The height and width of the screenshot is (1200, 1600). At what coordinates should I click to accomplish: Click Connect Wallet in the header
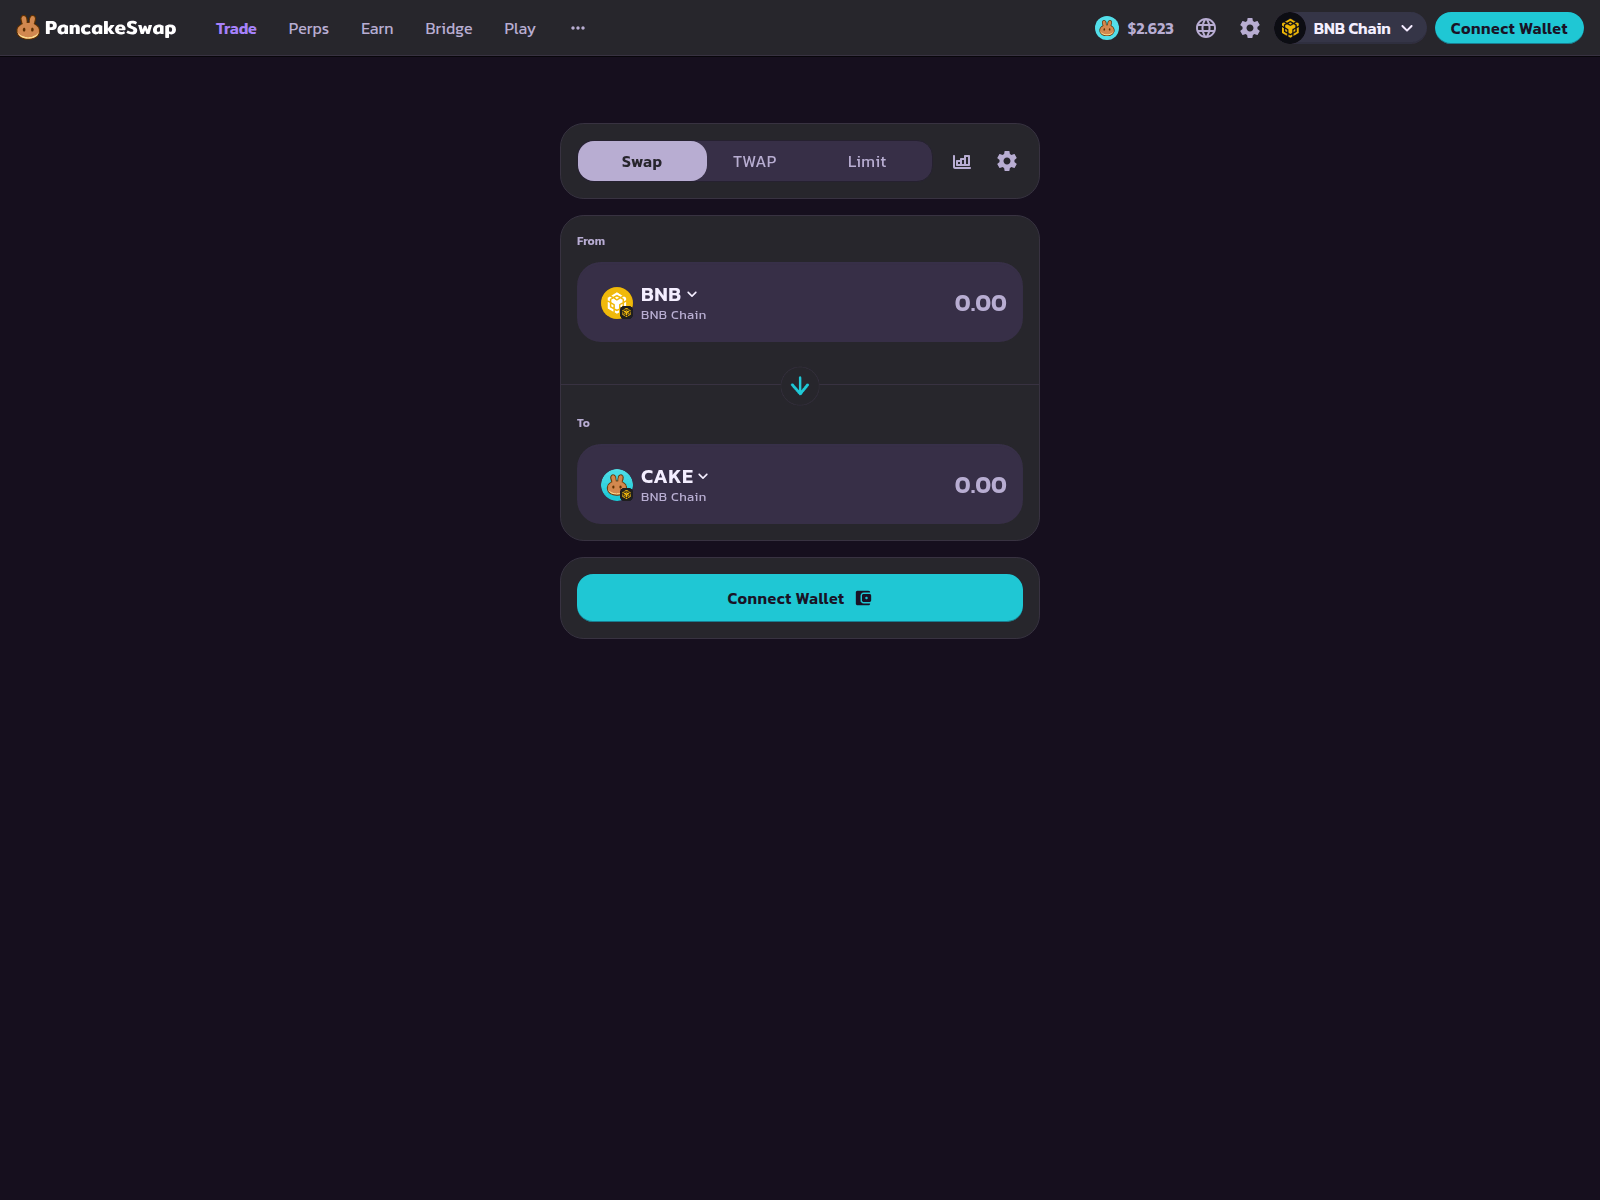tap(1509, 28)
